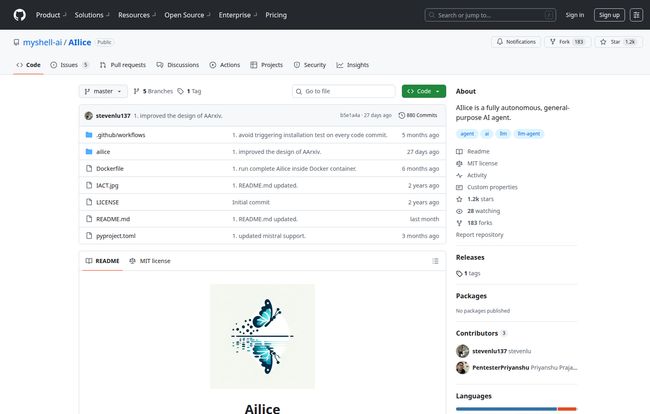Click commit hash b5e1a4a

point(349,115)
